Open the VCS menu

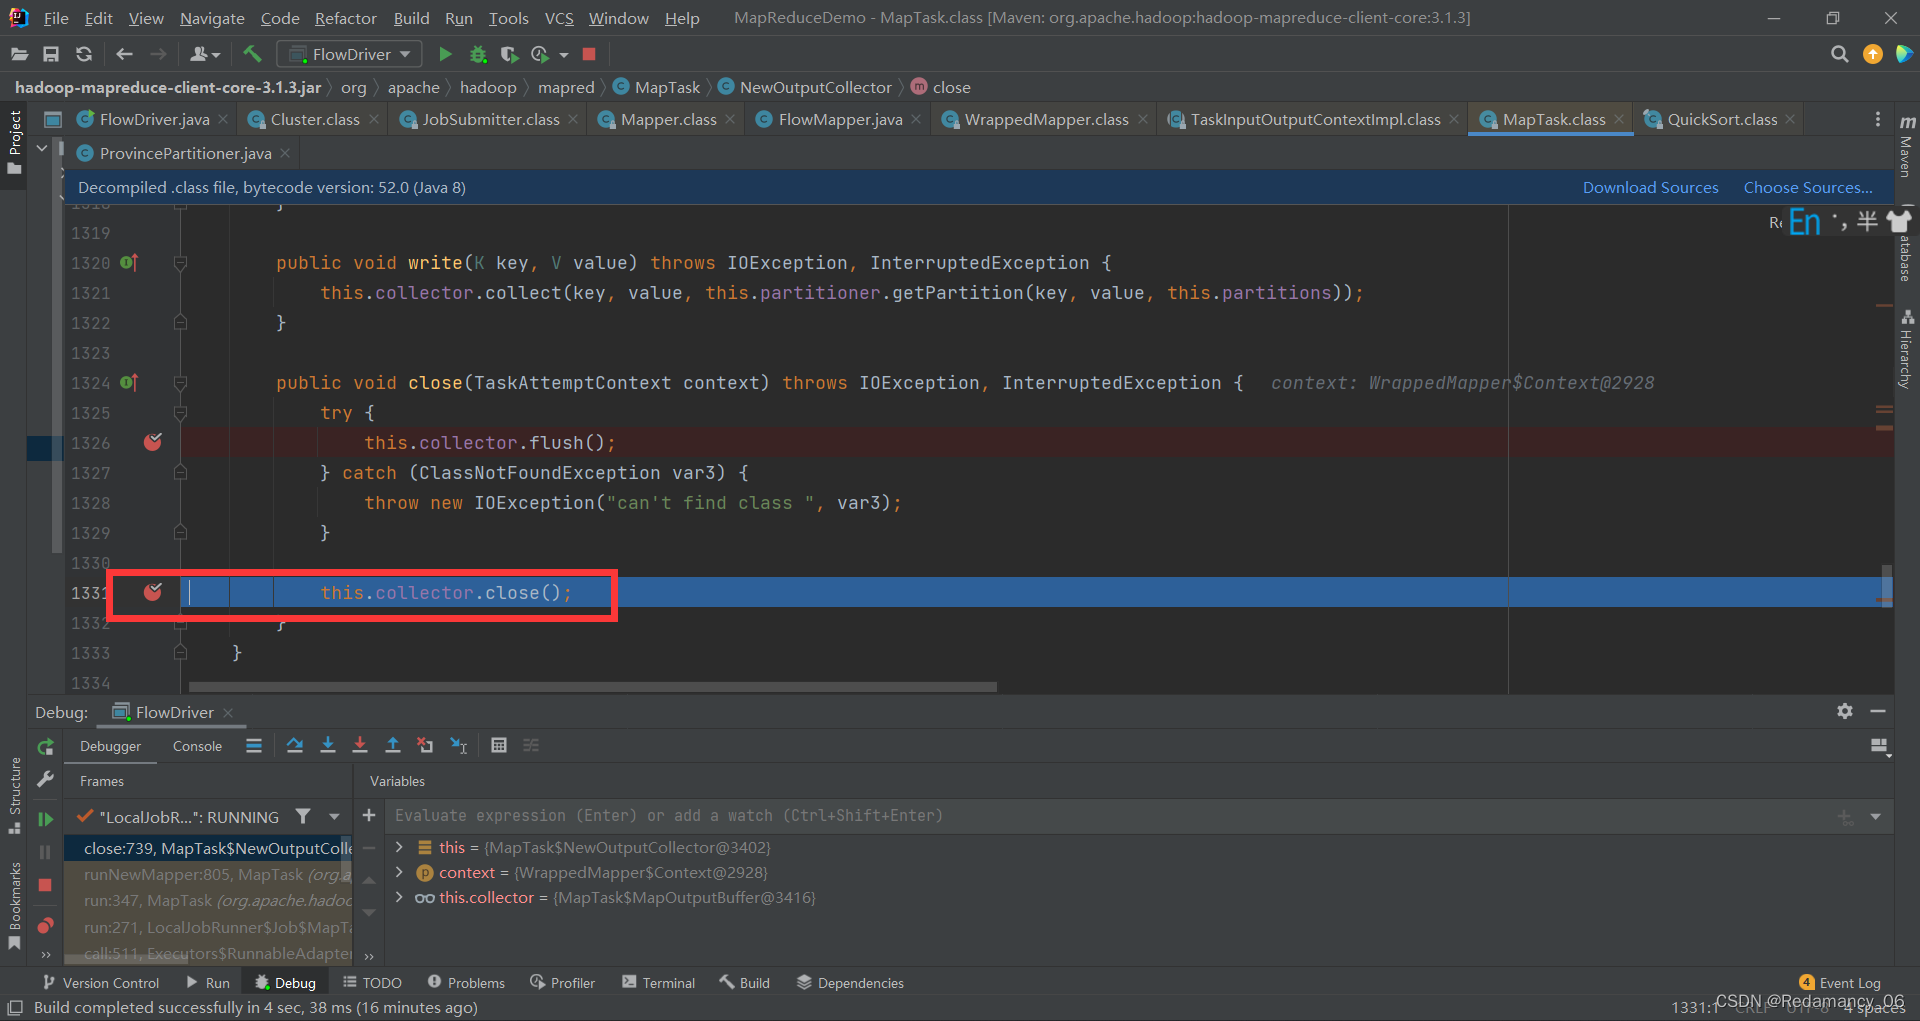559,18
